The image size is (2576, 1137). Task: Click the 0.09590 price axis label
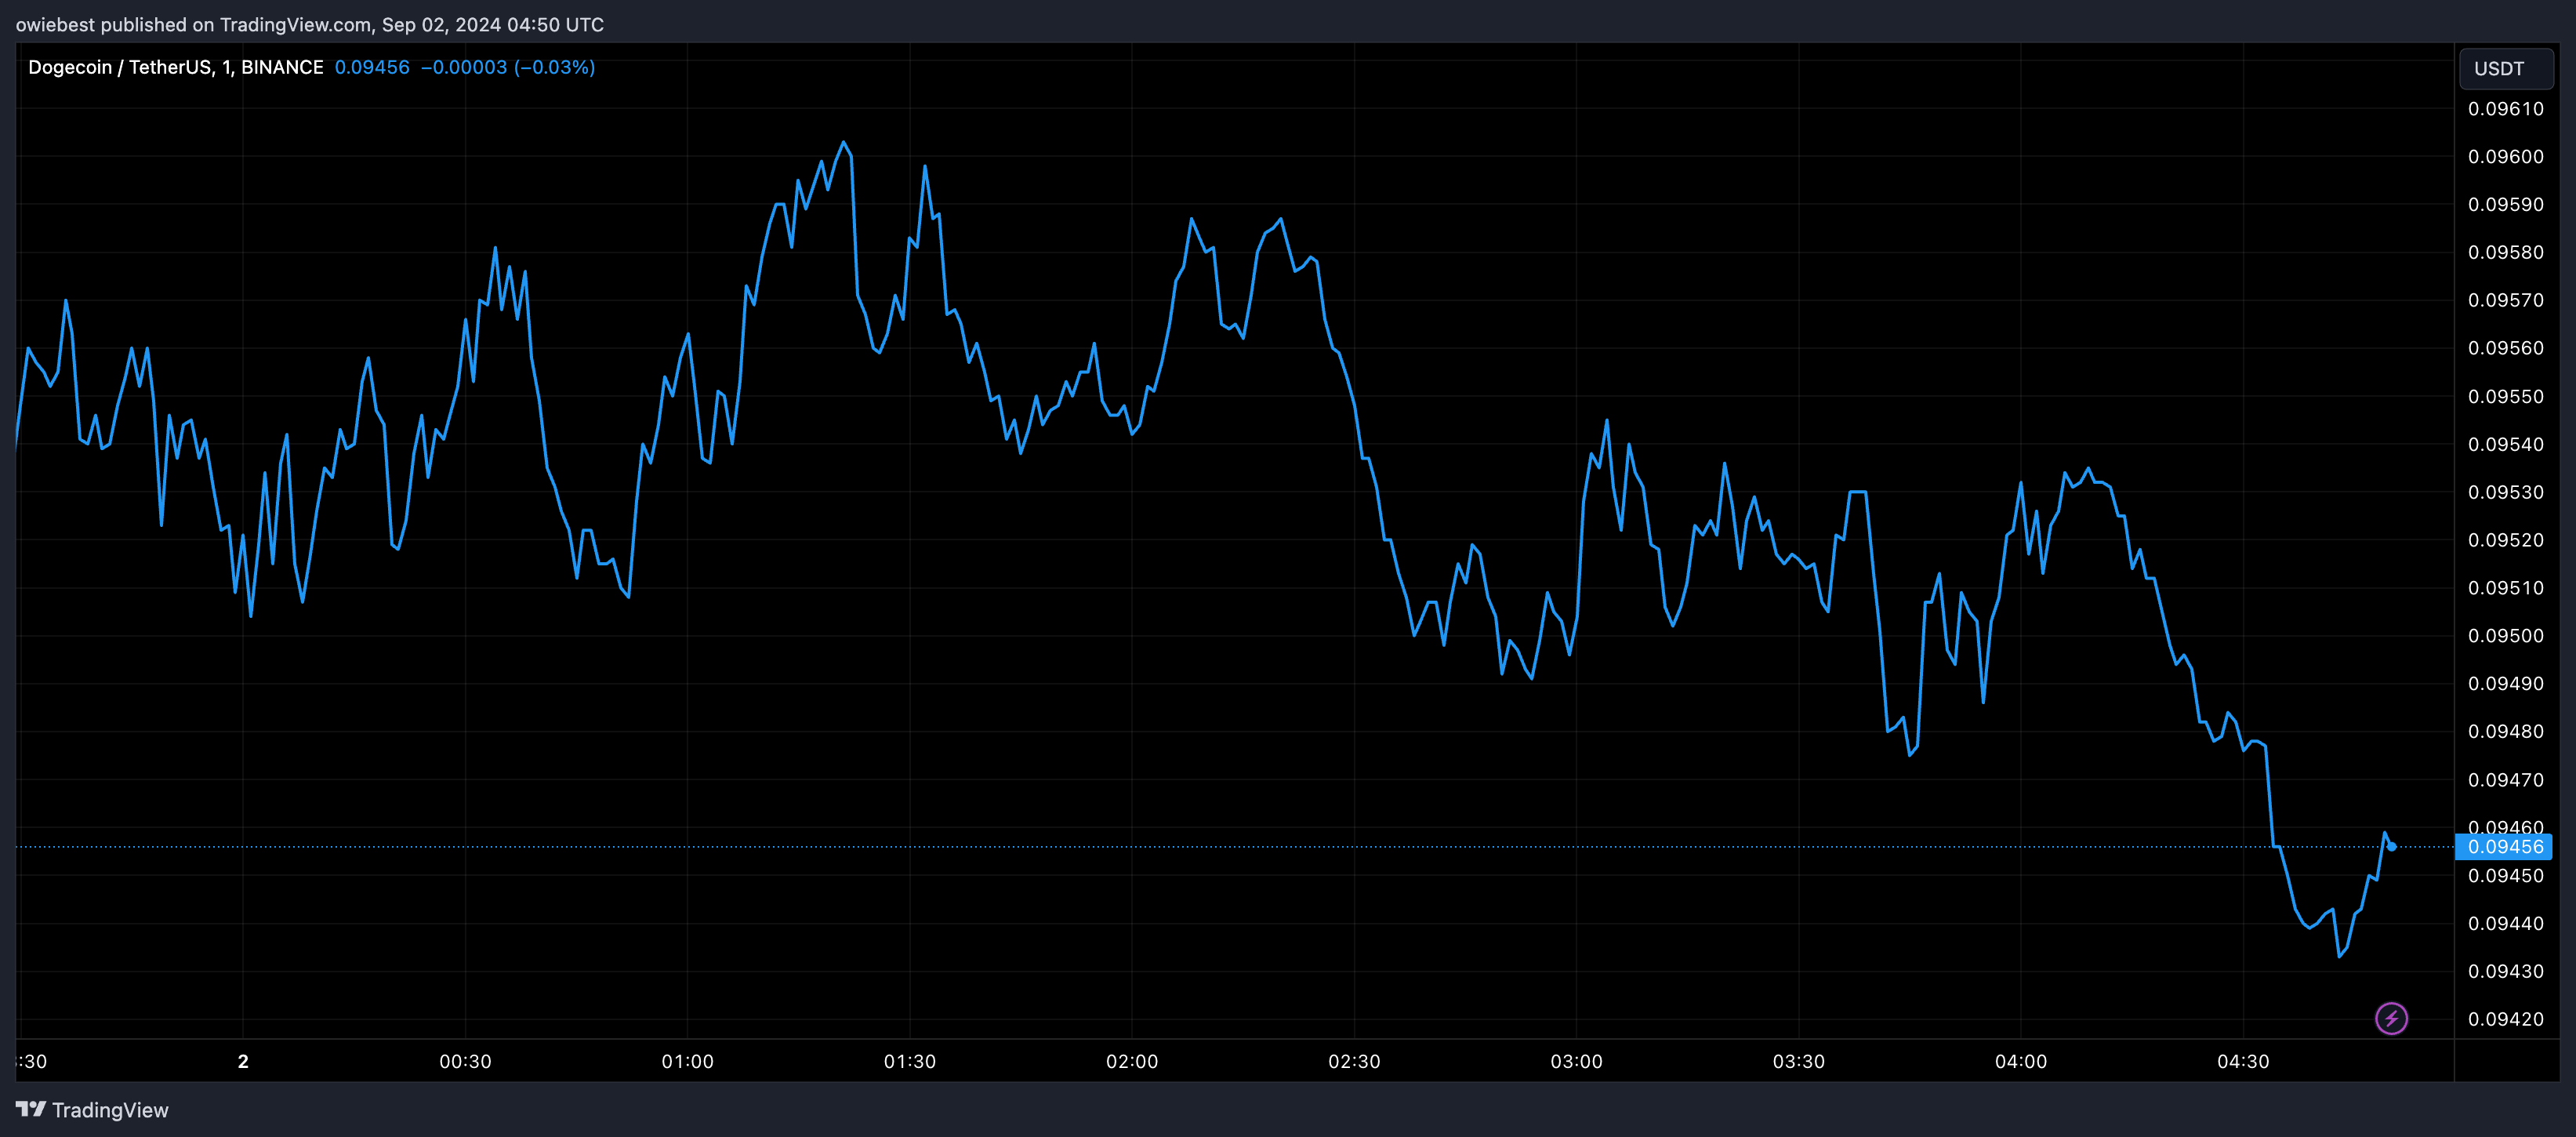pyautogui.click(x=2505, y=204)
